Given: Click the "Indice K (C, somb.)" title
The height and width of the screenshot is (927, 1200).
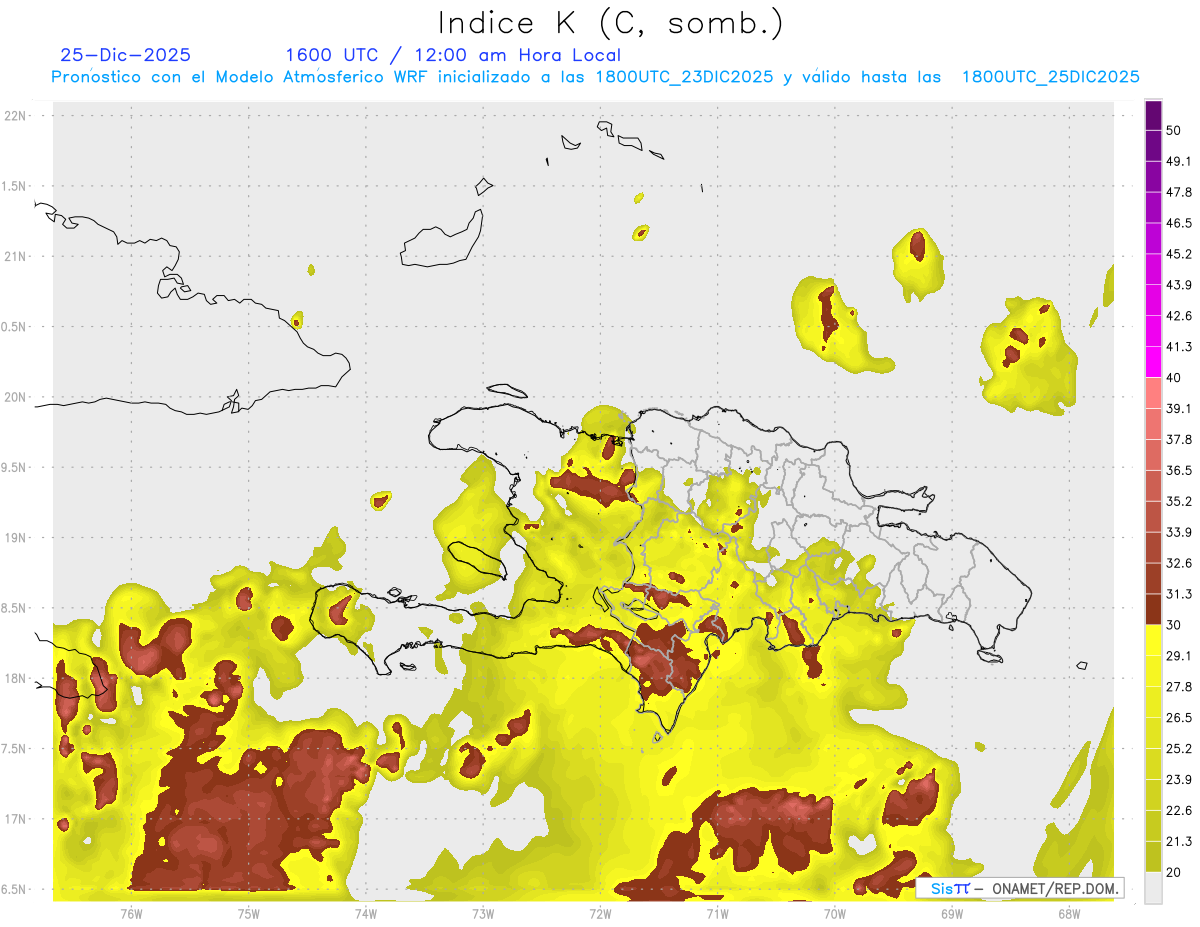Looking at the screenshot, I should tap(610, 23).
